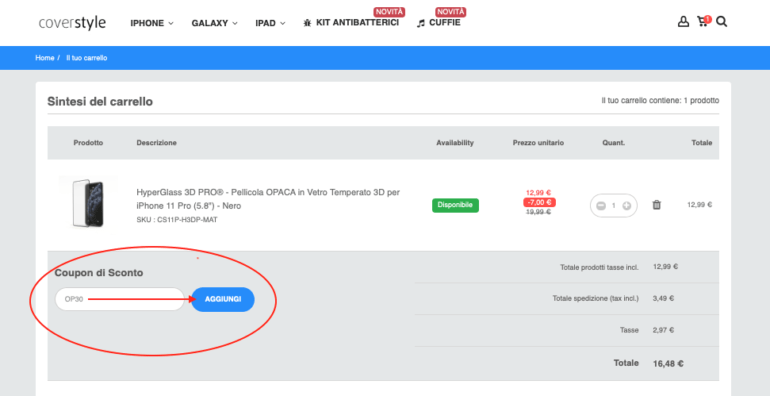Click the quantity value field in the stepper
The height and width of the screenshot is (396, 770).
pyautogui.click(x=613, y=206)
